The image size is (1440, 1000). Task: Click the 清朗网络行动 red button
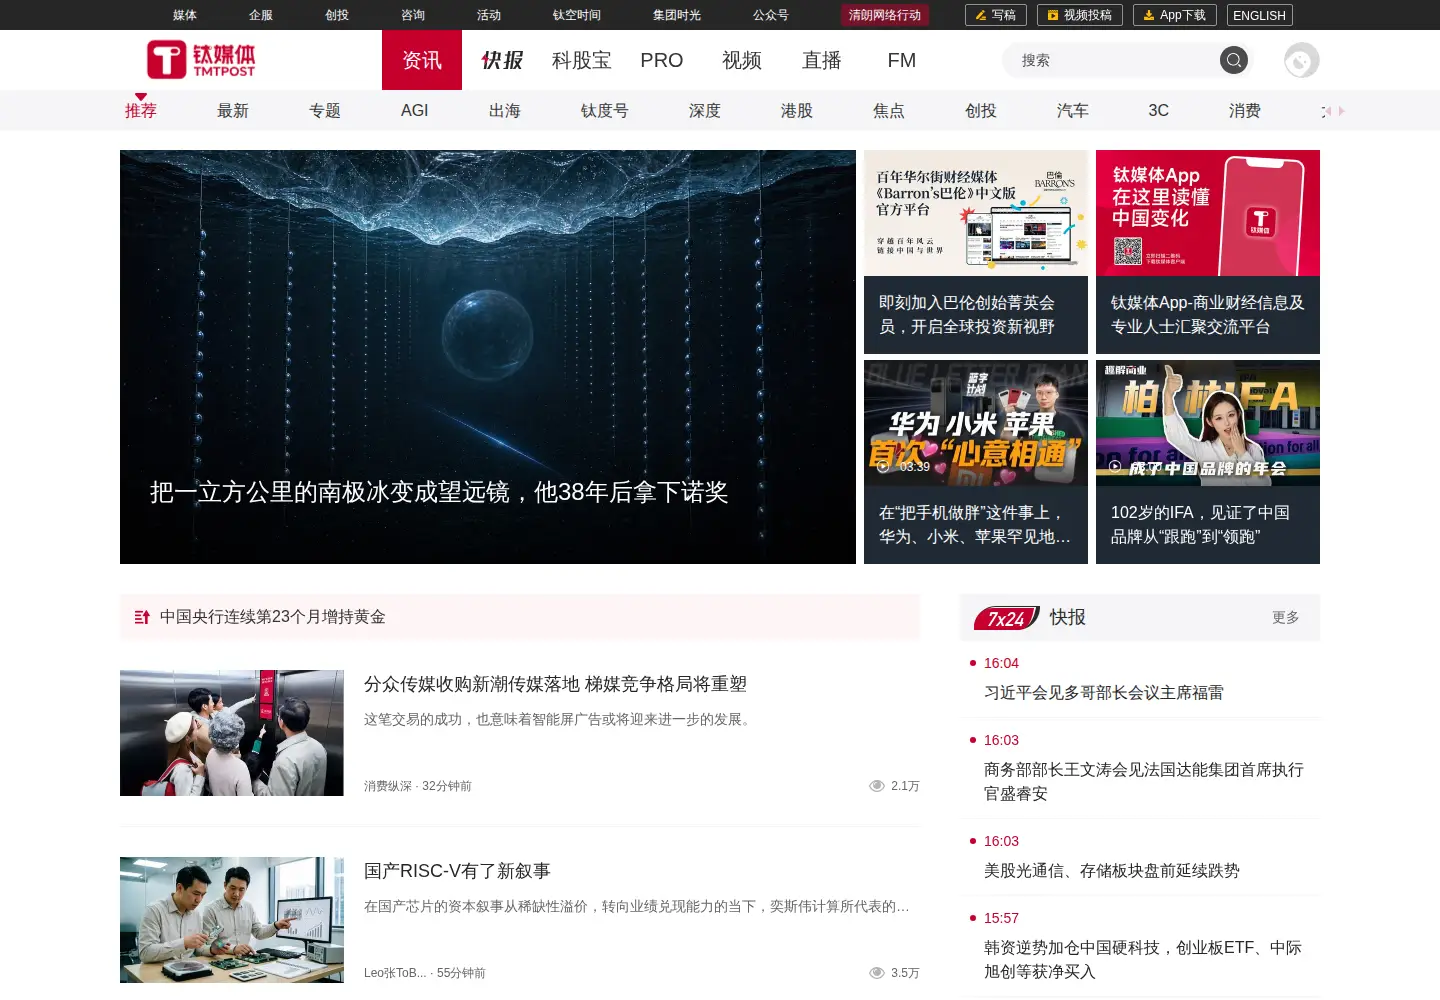[885, 15]
